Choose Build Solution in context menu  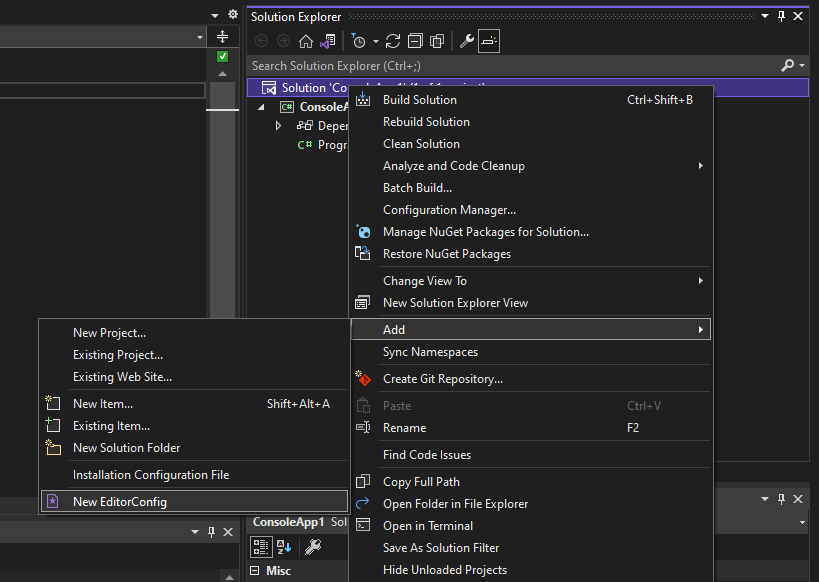(x=419, y=100)
